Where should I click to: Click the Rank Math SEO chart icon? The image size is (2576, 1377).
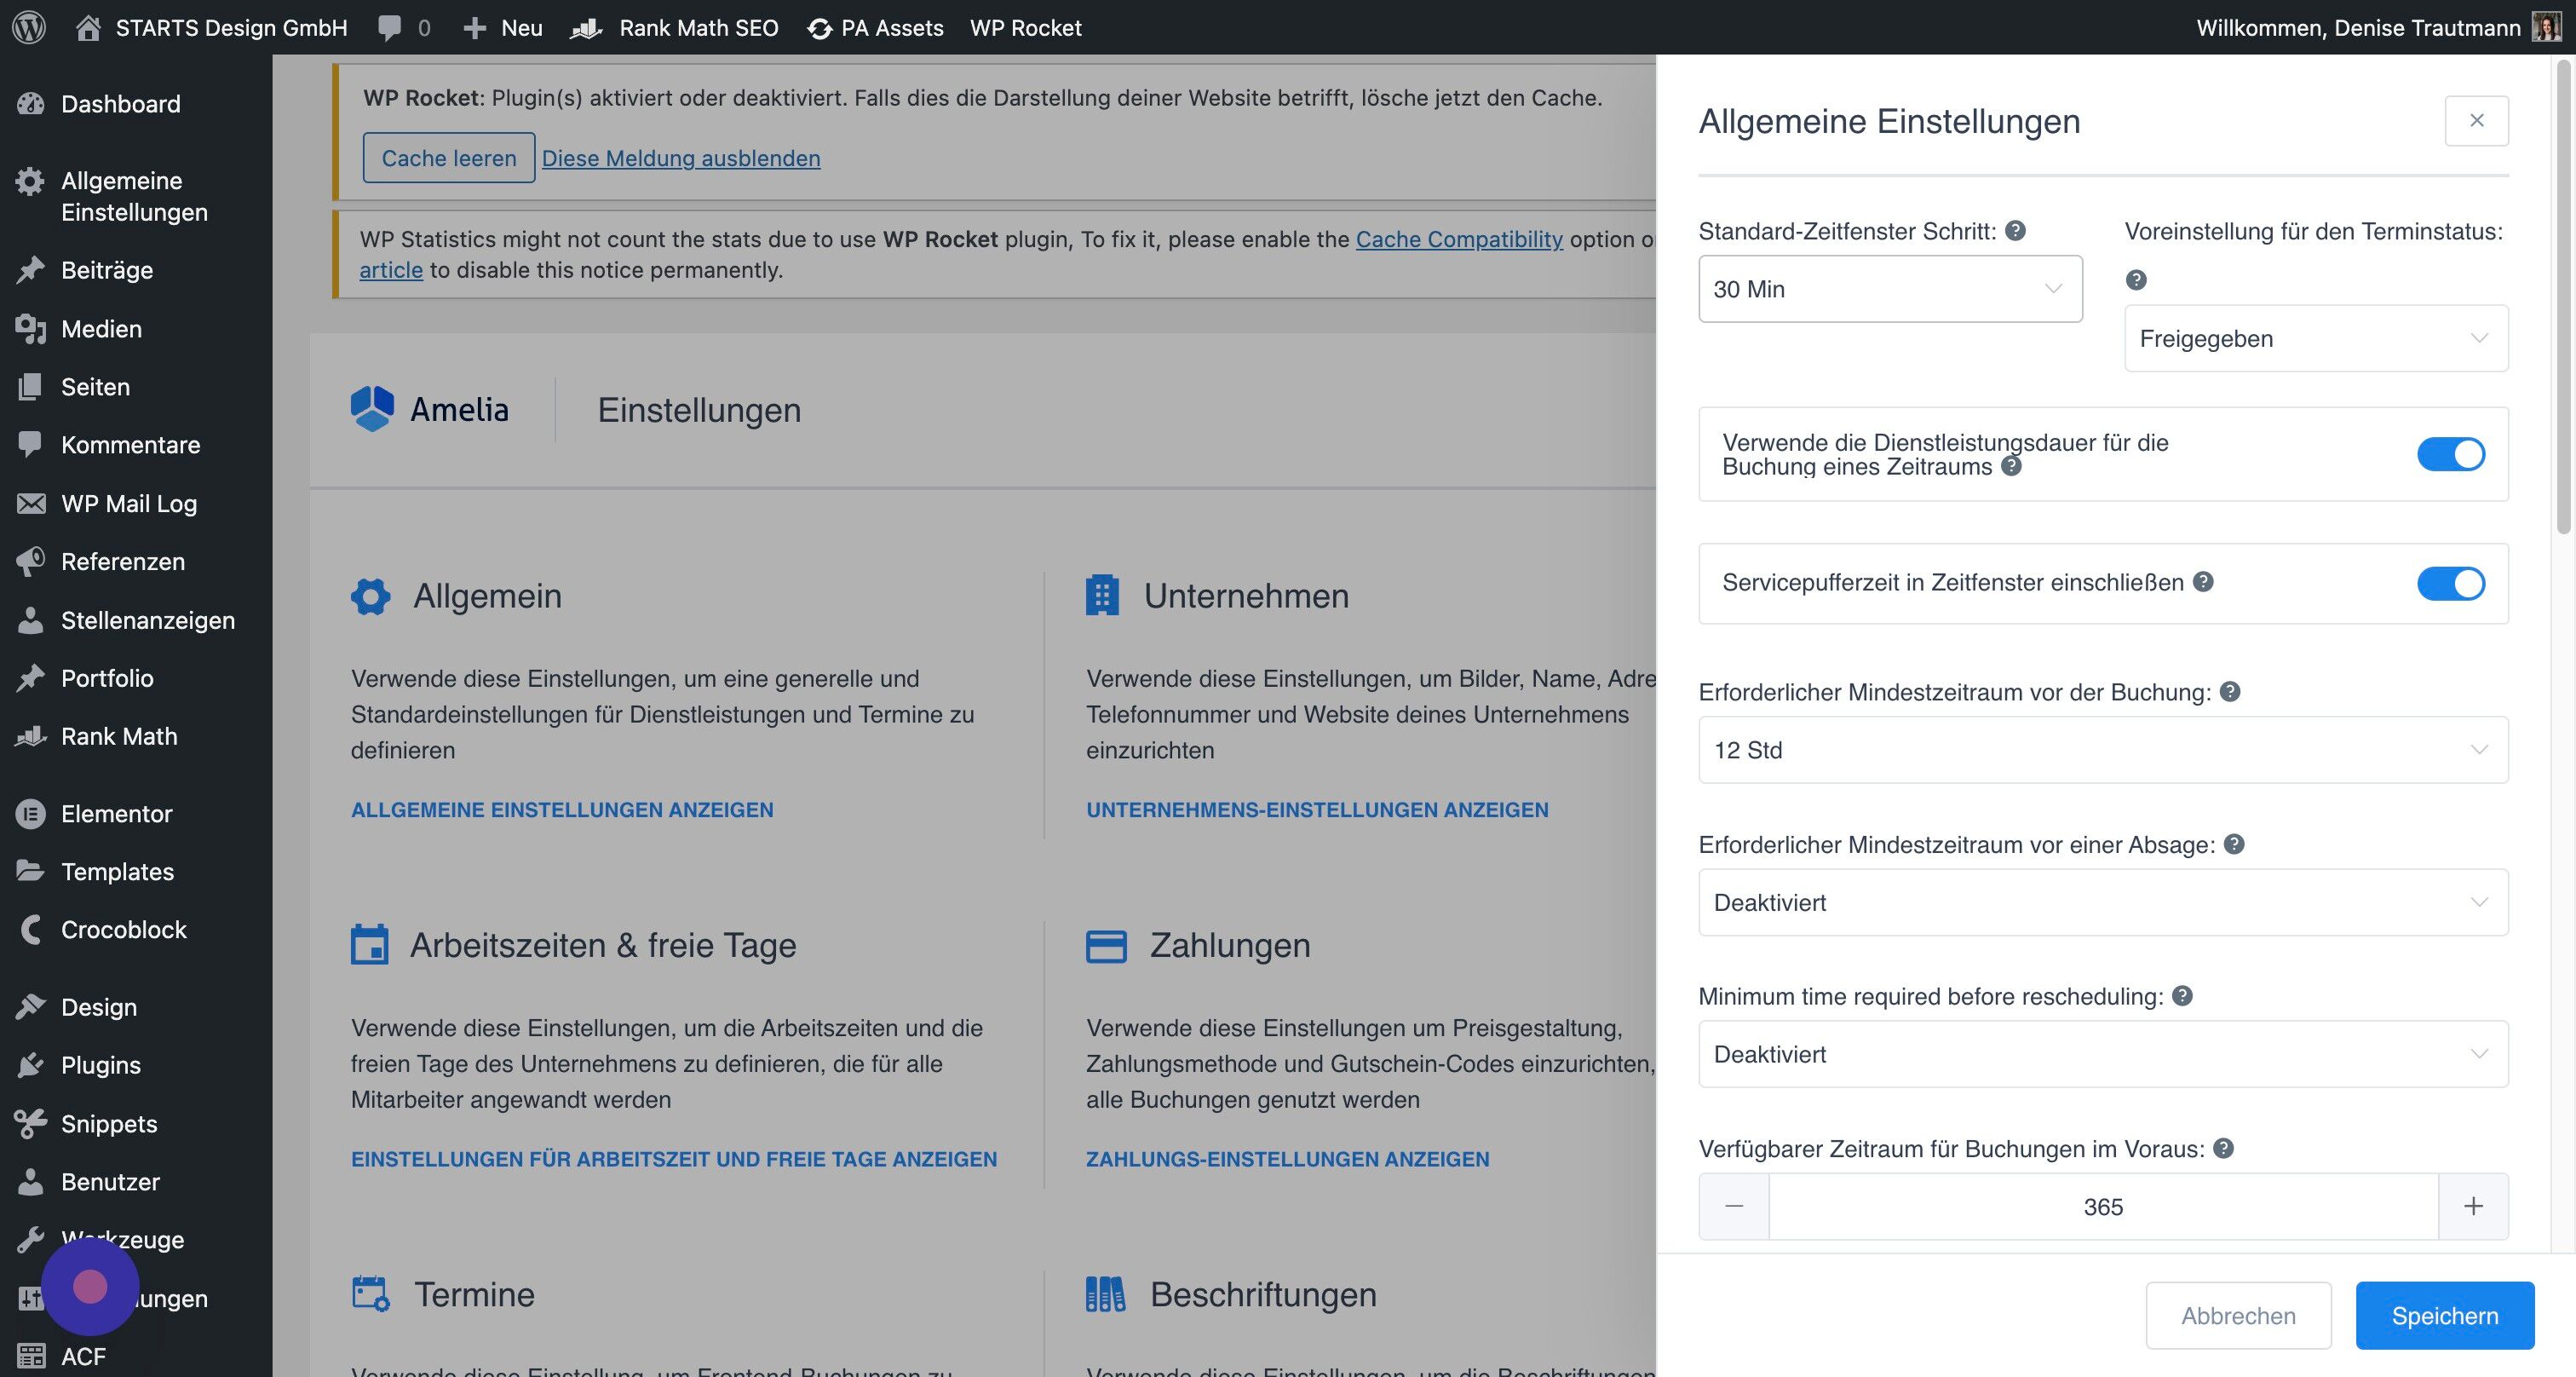click(586, 29)
